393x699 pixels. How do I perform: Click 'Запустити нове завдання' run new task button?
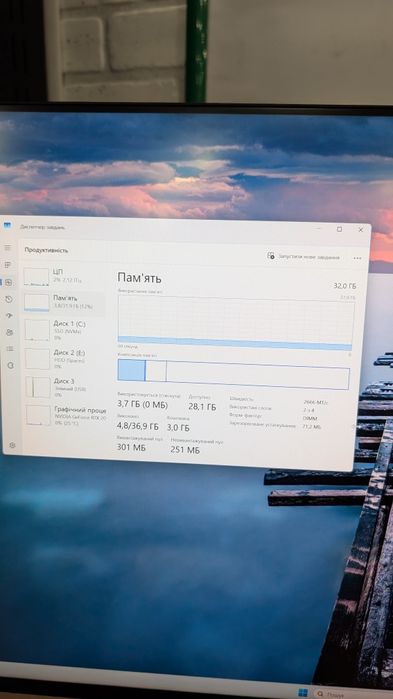(x=303, y=257)
